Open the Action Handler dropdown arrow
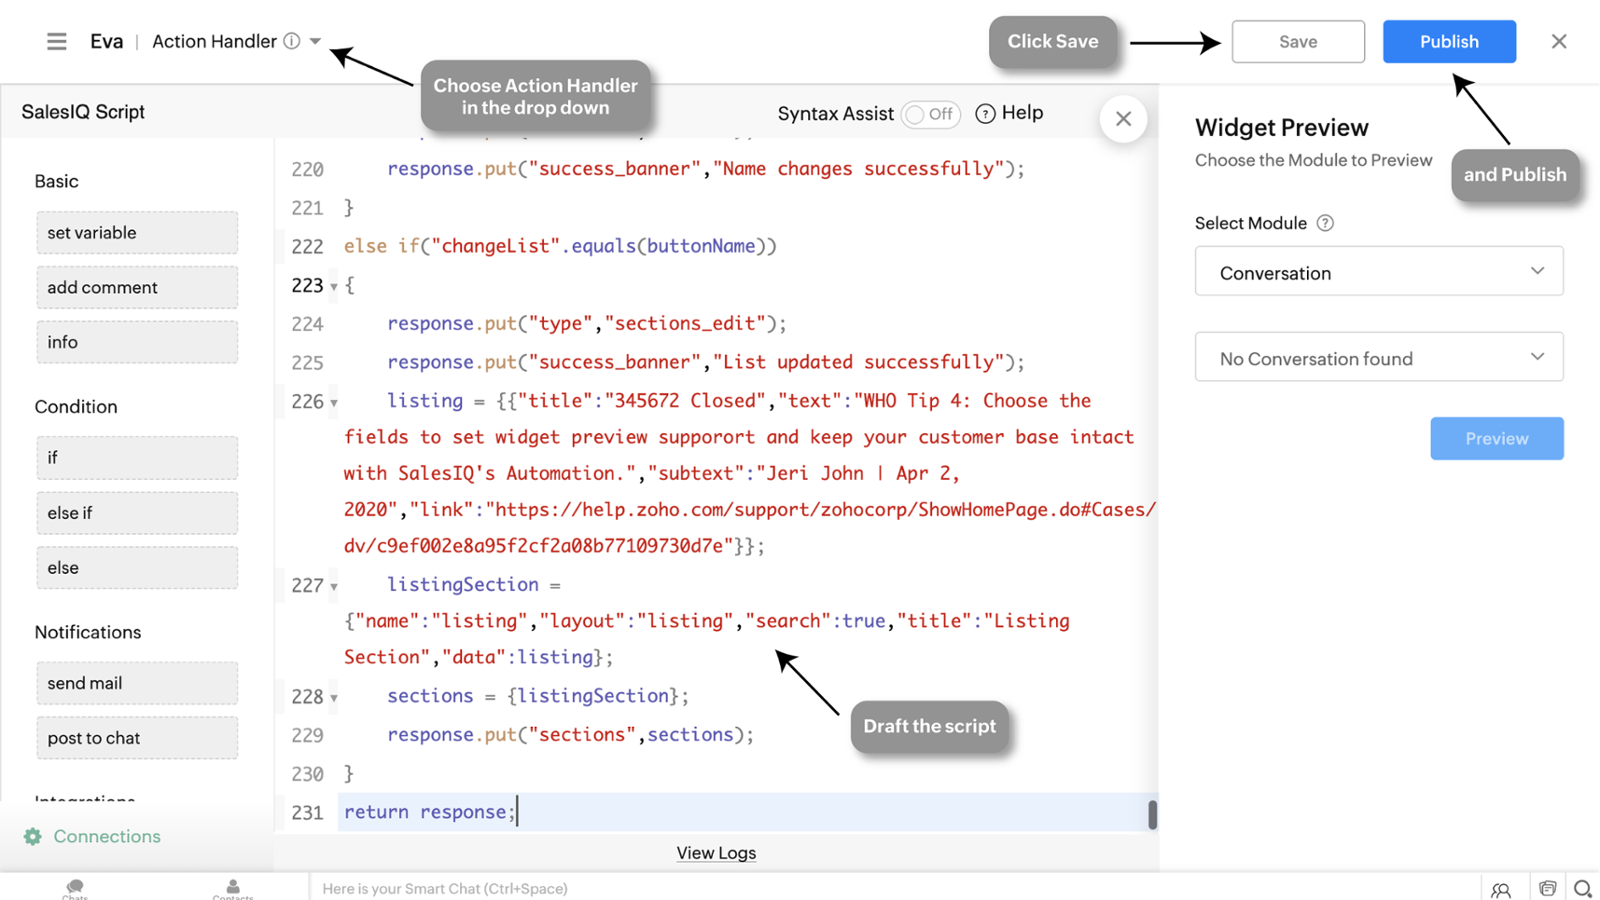 316,41
